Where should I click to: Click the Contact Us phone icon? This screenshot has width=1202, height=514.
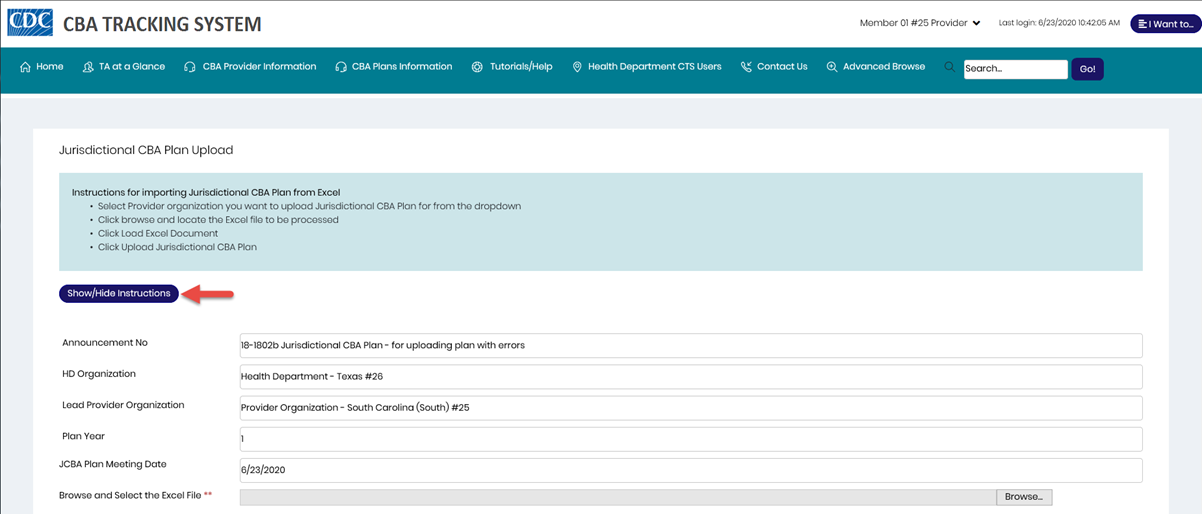tap(746, 67)
